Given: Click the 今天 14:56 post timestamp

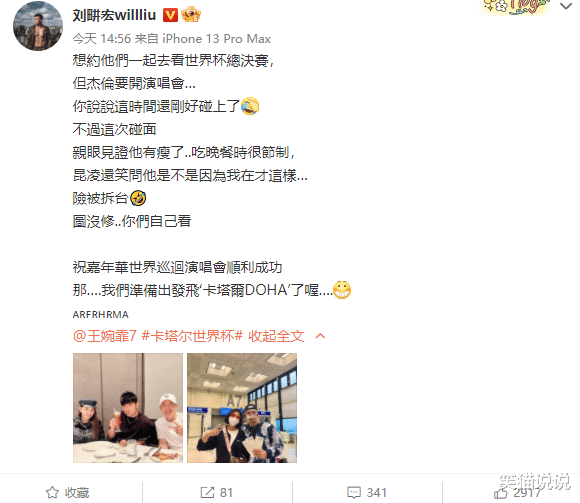Looking at the screenshot, I should [x=102, y=38].
